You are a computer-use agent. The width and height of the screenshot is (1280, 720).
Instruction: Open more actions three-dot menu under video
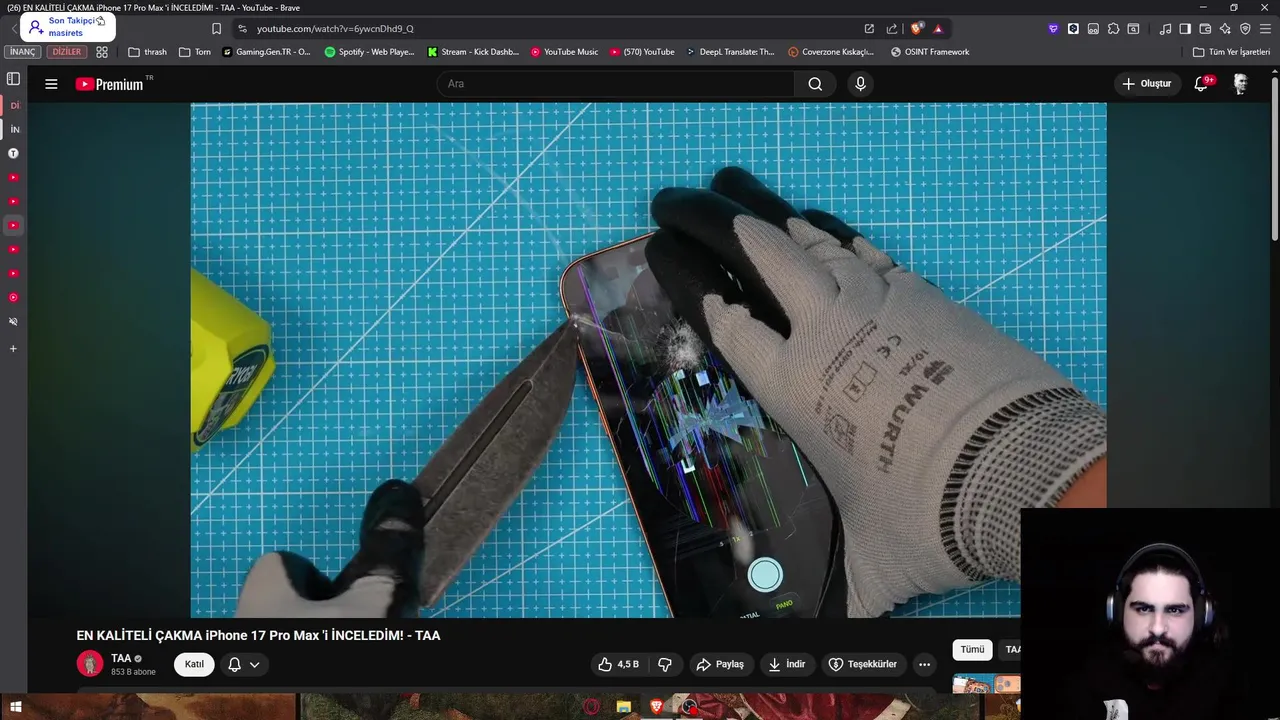[x=924, y=664]
